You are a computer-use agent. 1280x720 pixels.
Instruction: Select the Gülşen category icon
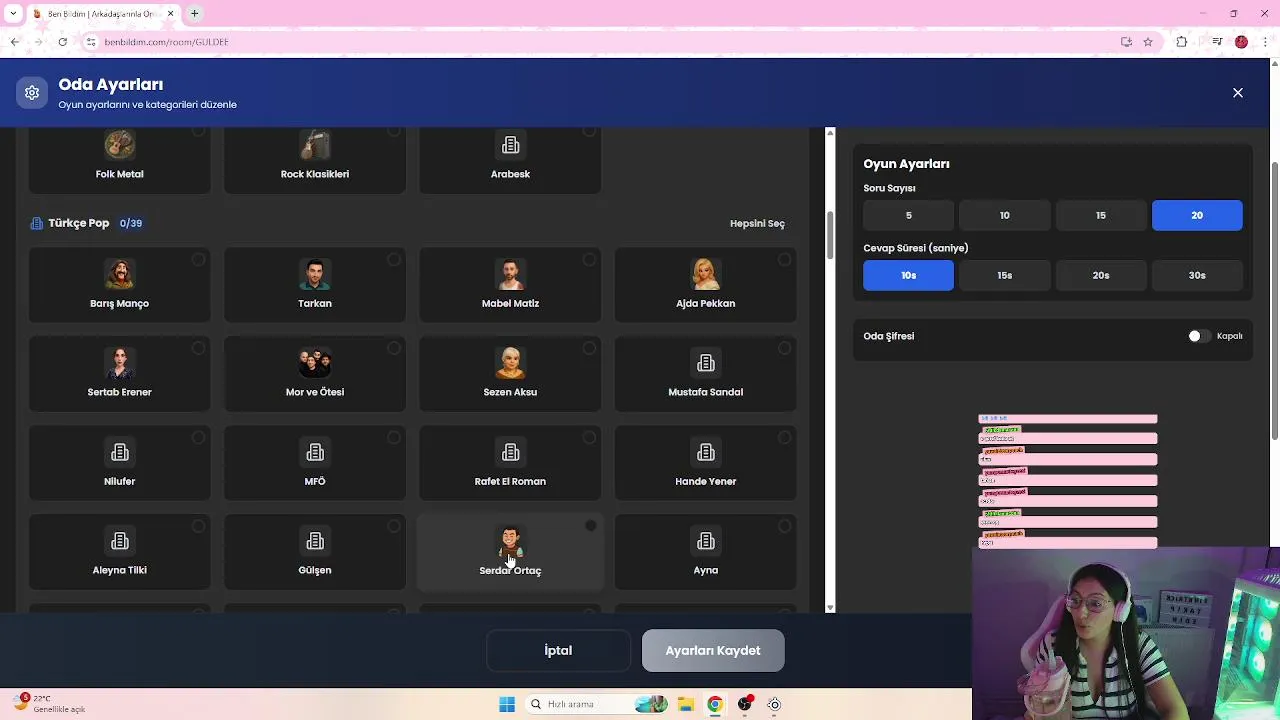point(315,541)
